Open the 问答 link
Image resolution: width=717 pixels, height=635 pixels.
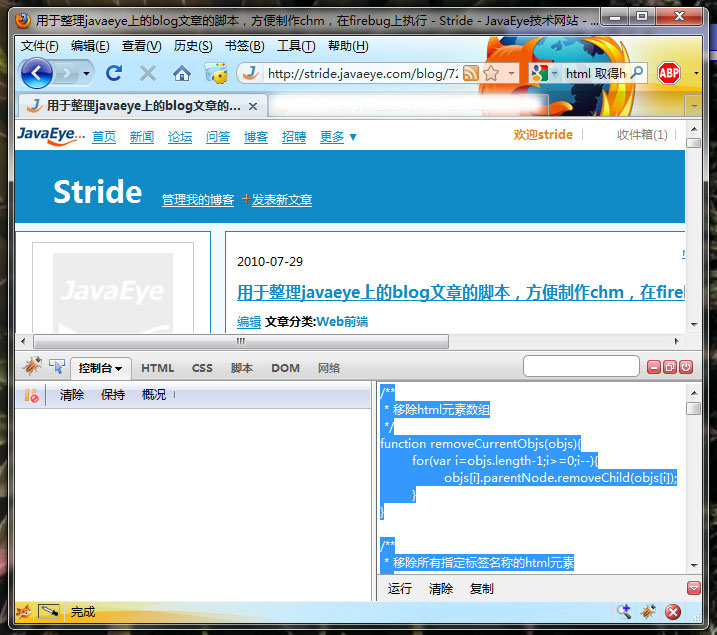(218, 136)
